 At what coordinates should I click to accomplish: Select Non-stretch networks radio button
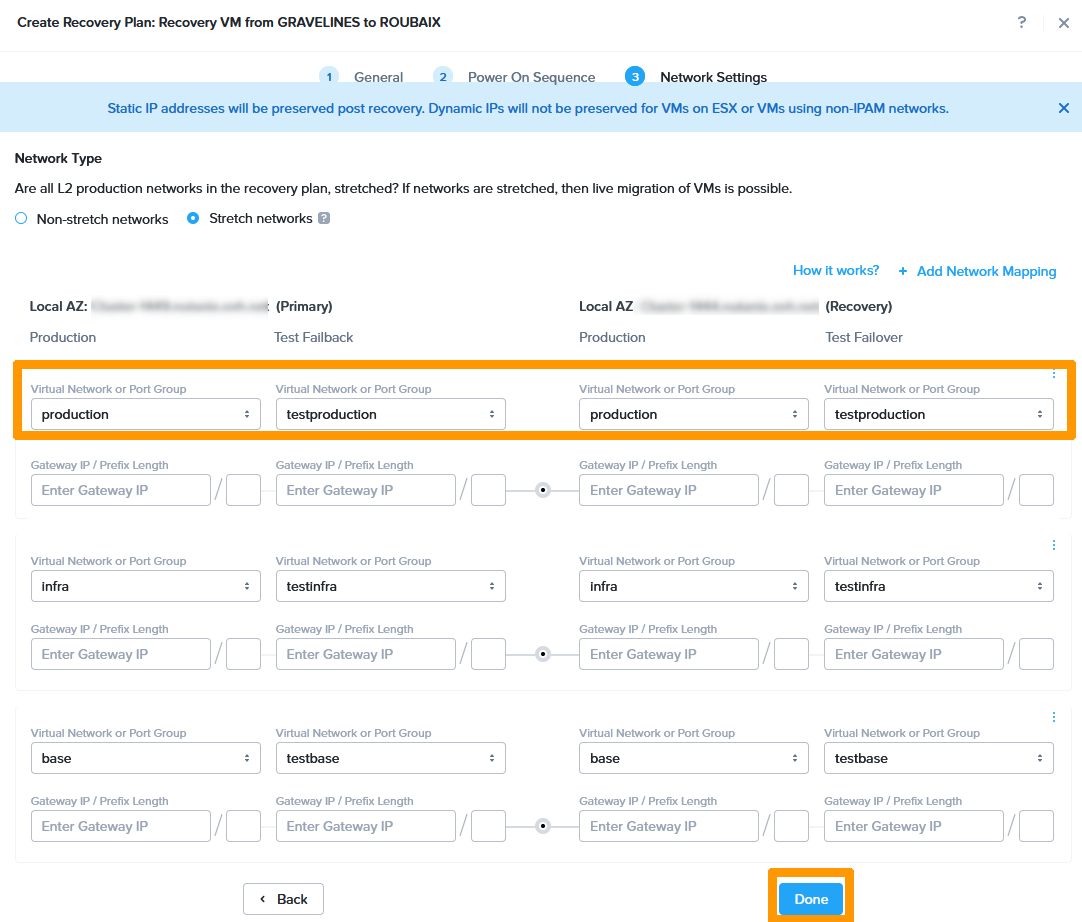21,218
